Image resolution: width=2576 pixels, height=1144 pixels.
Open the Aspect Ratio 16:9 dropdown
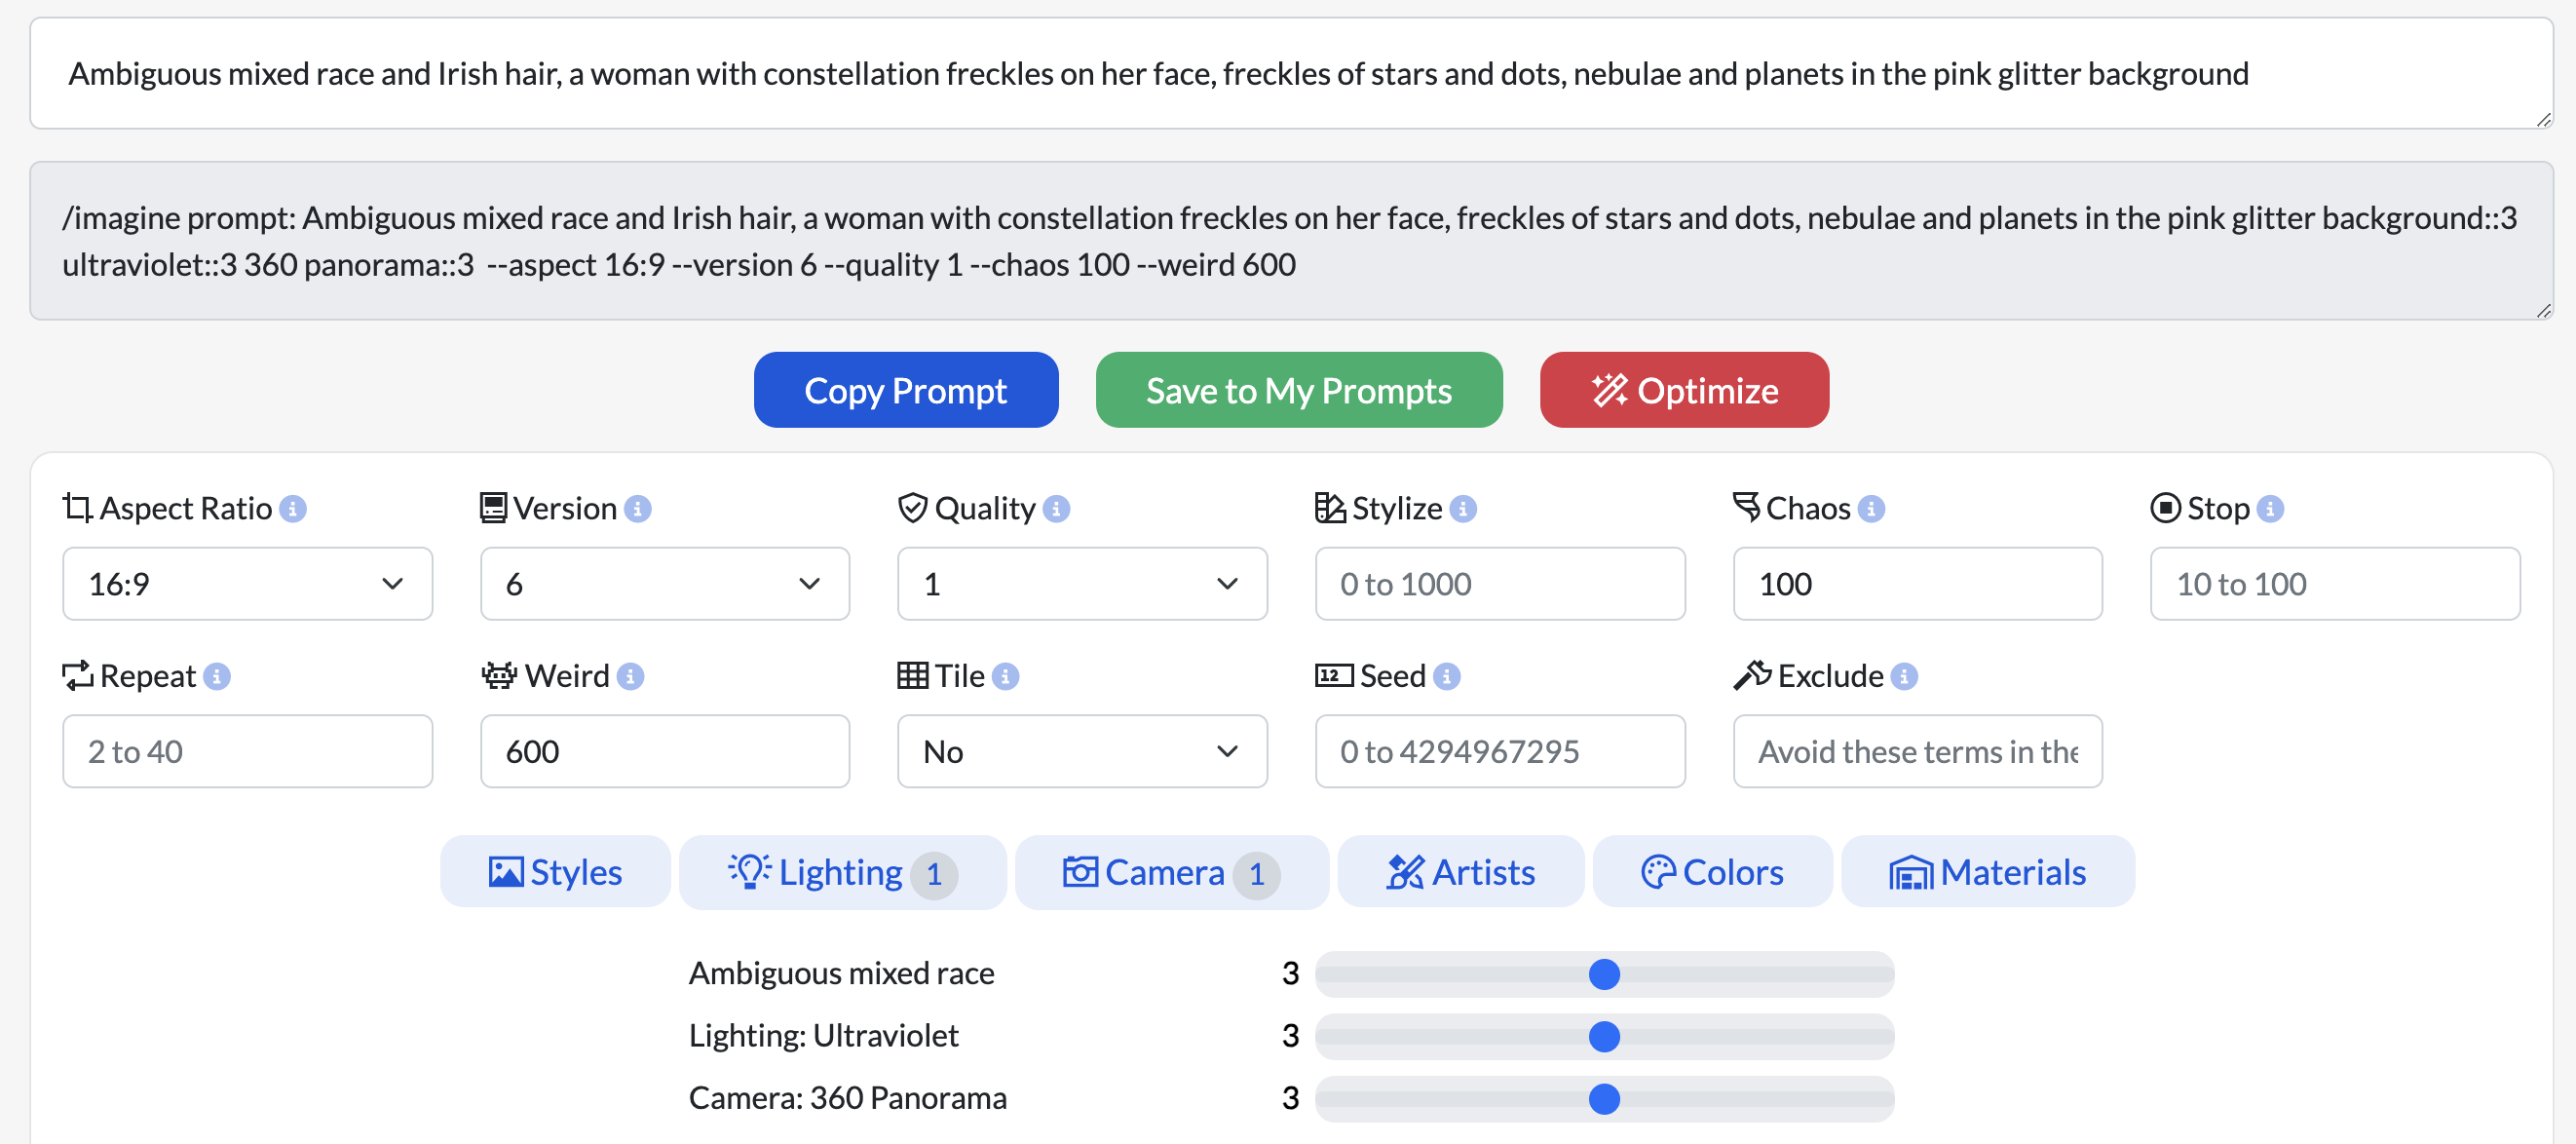(247, 583)
